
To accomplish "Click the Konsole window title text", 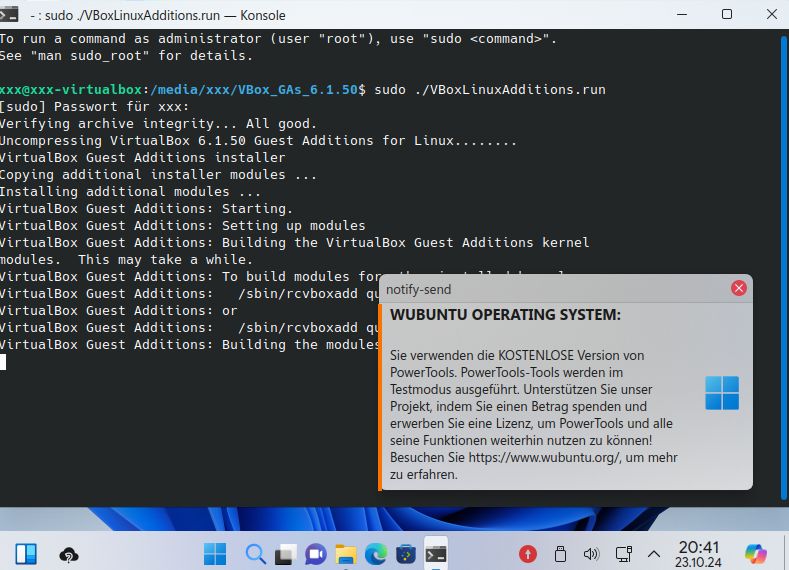I will [x=158, y=16].
